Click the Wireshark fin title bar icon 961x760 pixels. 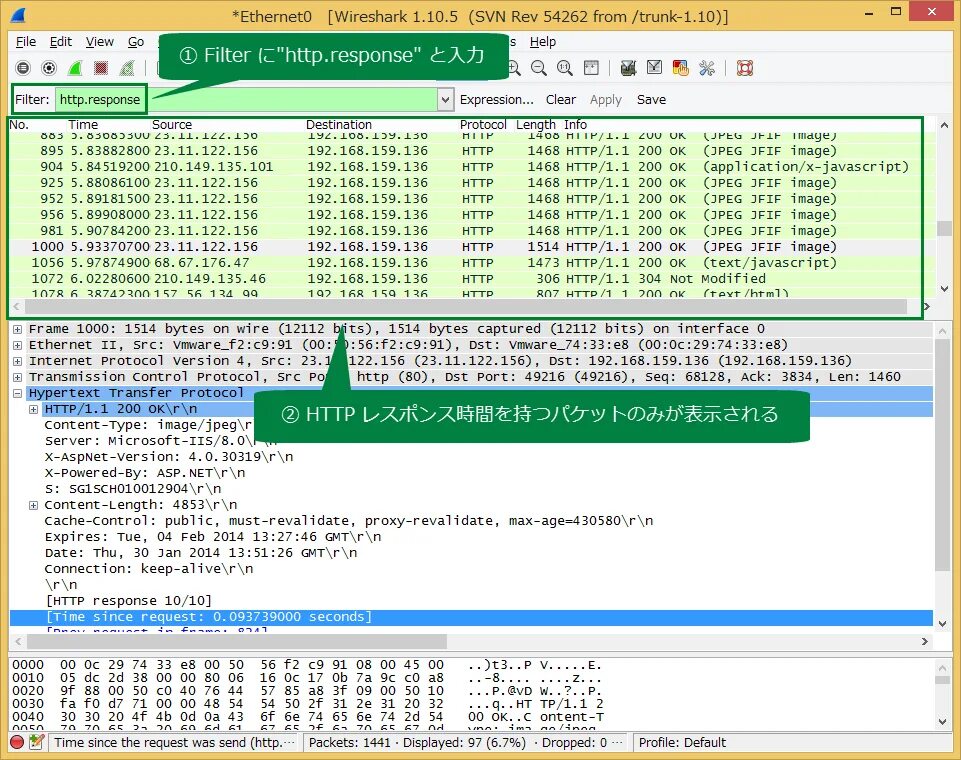click(x=19, y=15)
